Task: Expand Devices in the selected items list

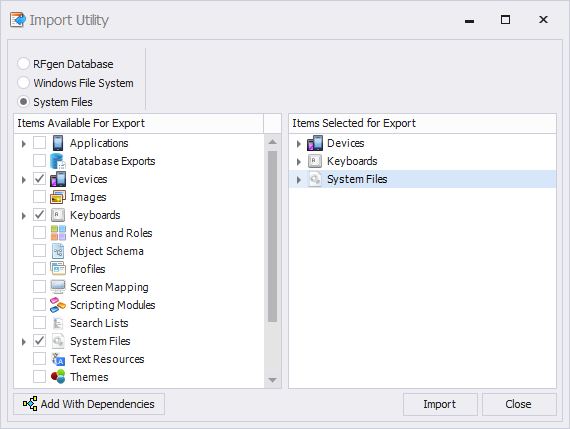Action: [x=298, y=144]
